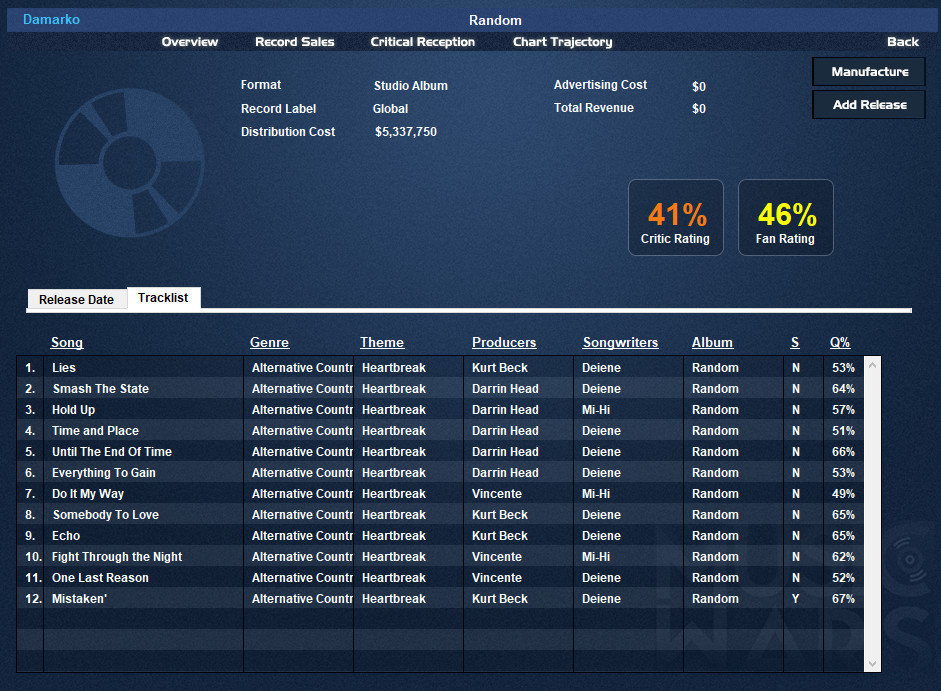Click the vinyl record album artwork icon
The image size is (941, 691).
[130, 163]
